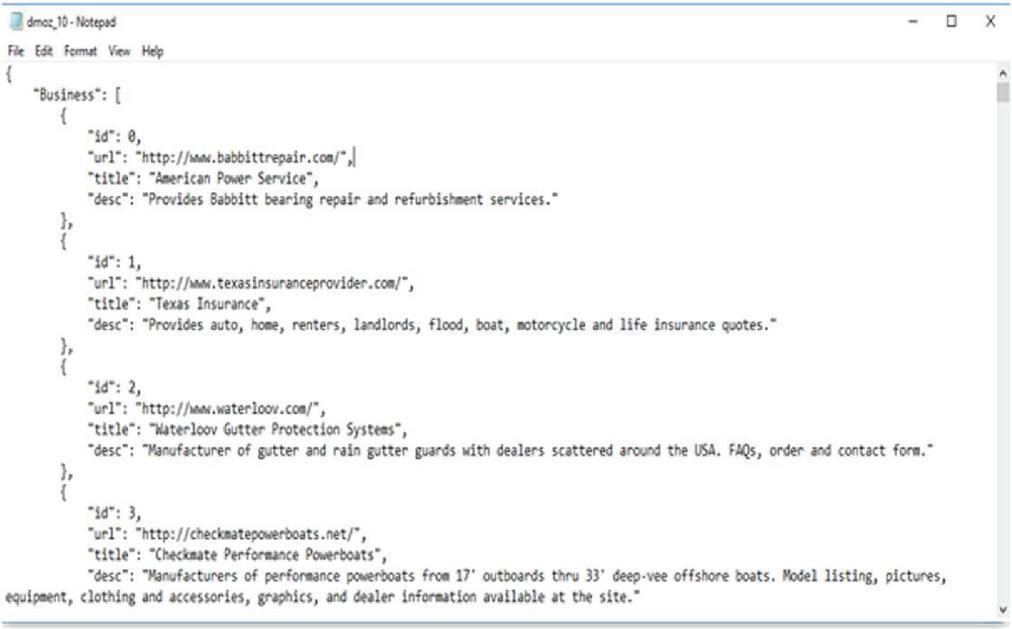Click the dmoz_10 - Notepad title text
This screenshot has width=1012, height=629.
72,22
